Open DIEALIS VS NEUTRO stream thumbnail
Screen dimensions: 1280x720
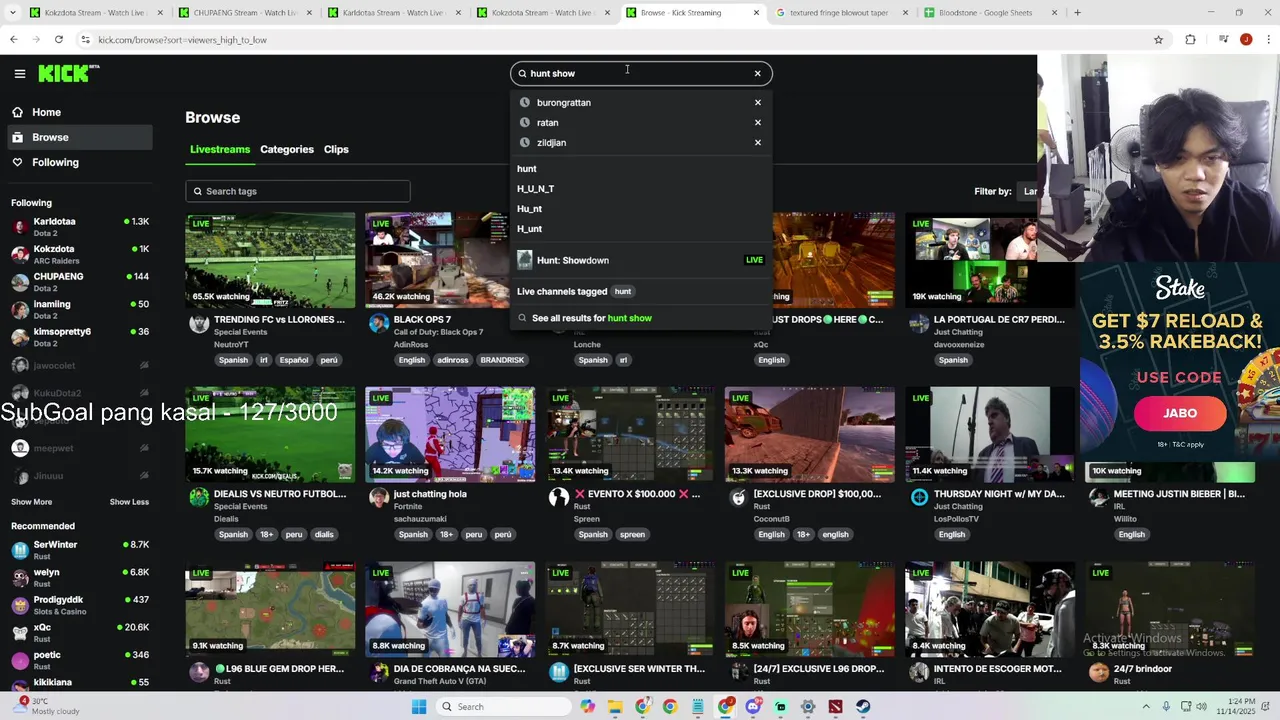coord(270,435)
